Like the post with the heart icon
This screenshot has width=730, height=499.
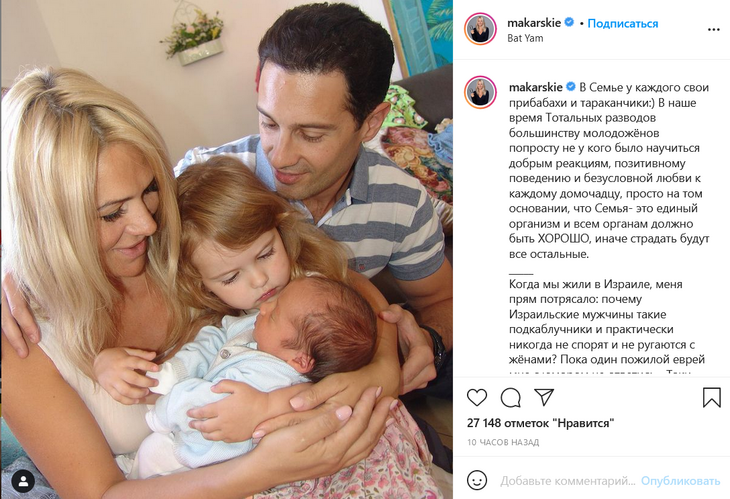coord(477,398)
